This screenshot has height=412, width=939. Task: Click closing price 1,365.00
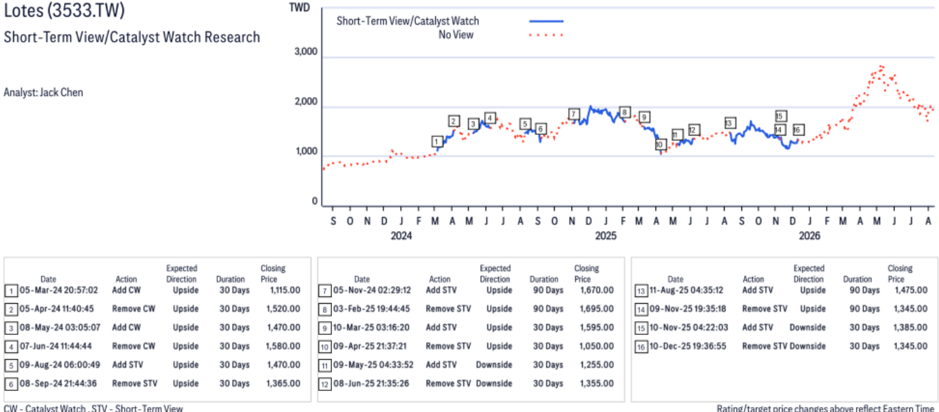283,383
